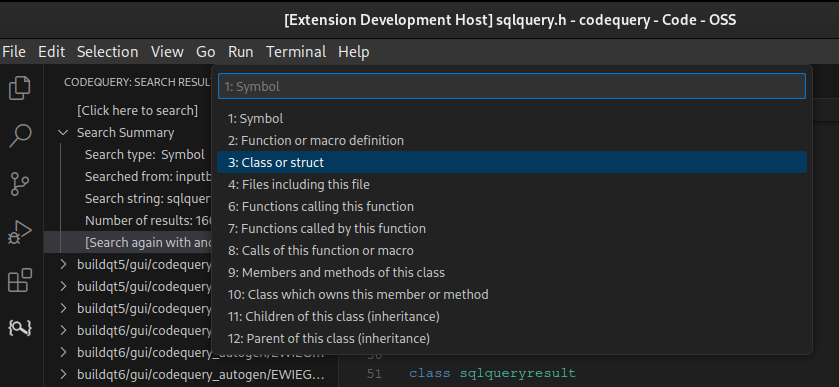Open the Go menu
The image size is (839, 387).
(x=205, y=52)
